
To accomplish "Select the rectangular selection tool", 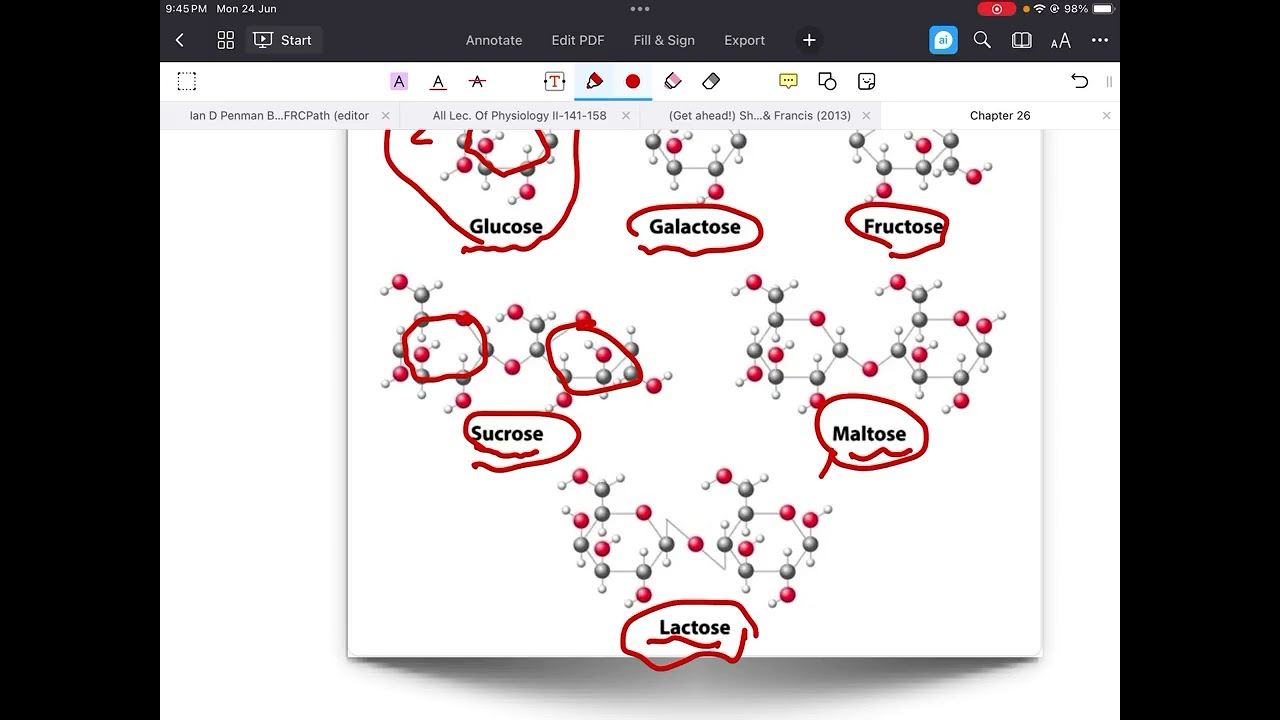I will pos(187,81).
